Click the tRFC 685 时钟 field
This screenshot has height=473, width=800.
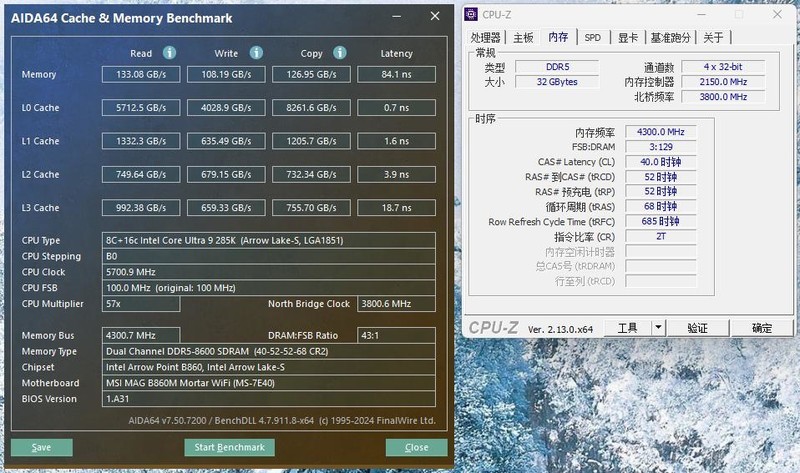[661, 221]
